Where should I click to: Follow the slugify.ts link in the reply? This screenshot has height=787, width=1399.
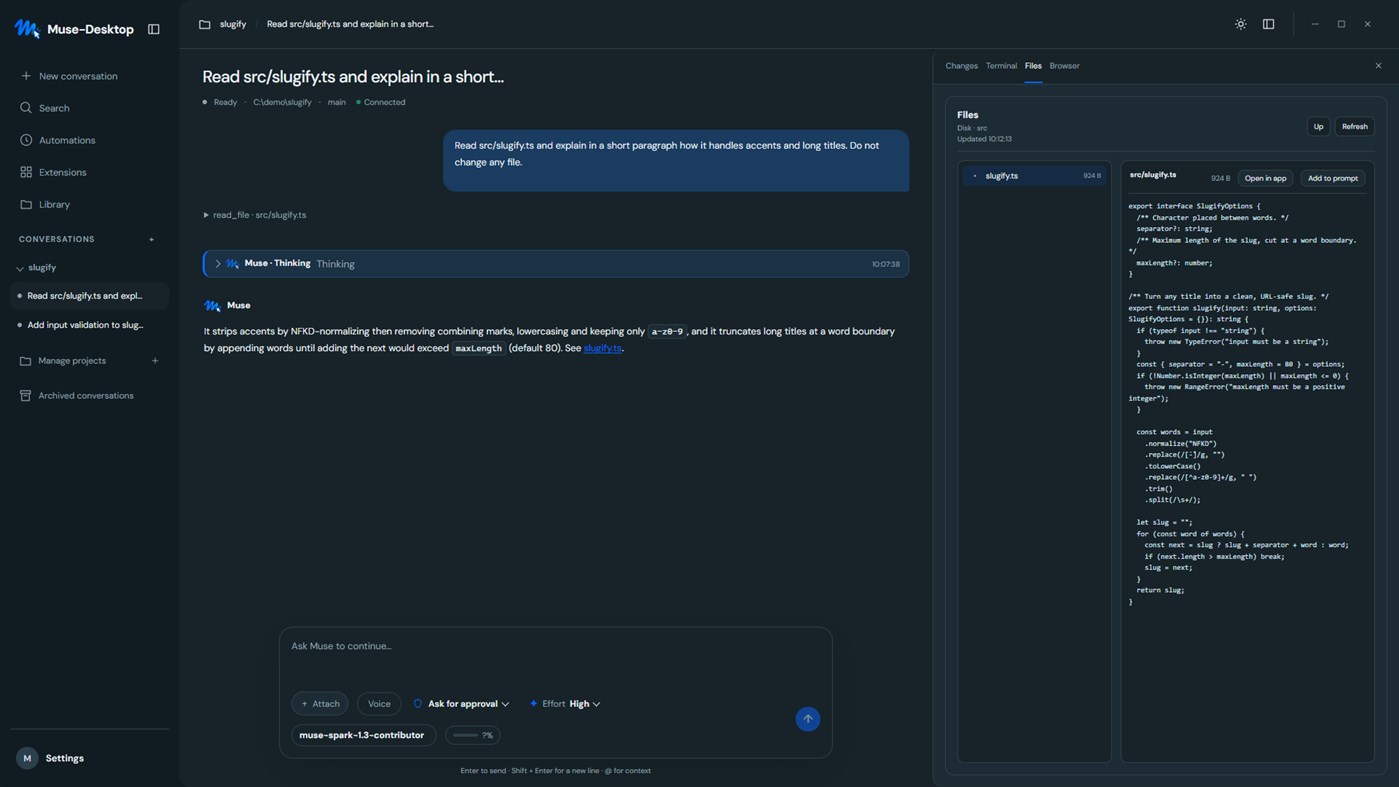603,348
